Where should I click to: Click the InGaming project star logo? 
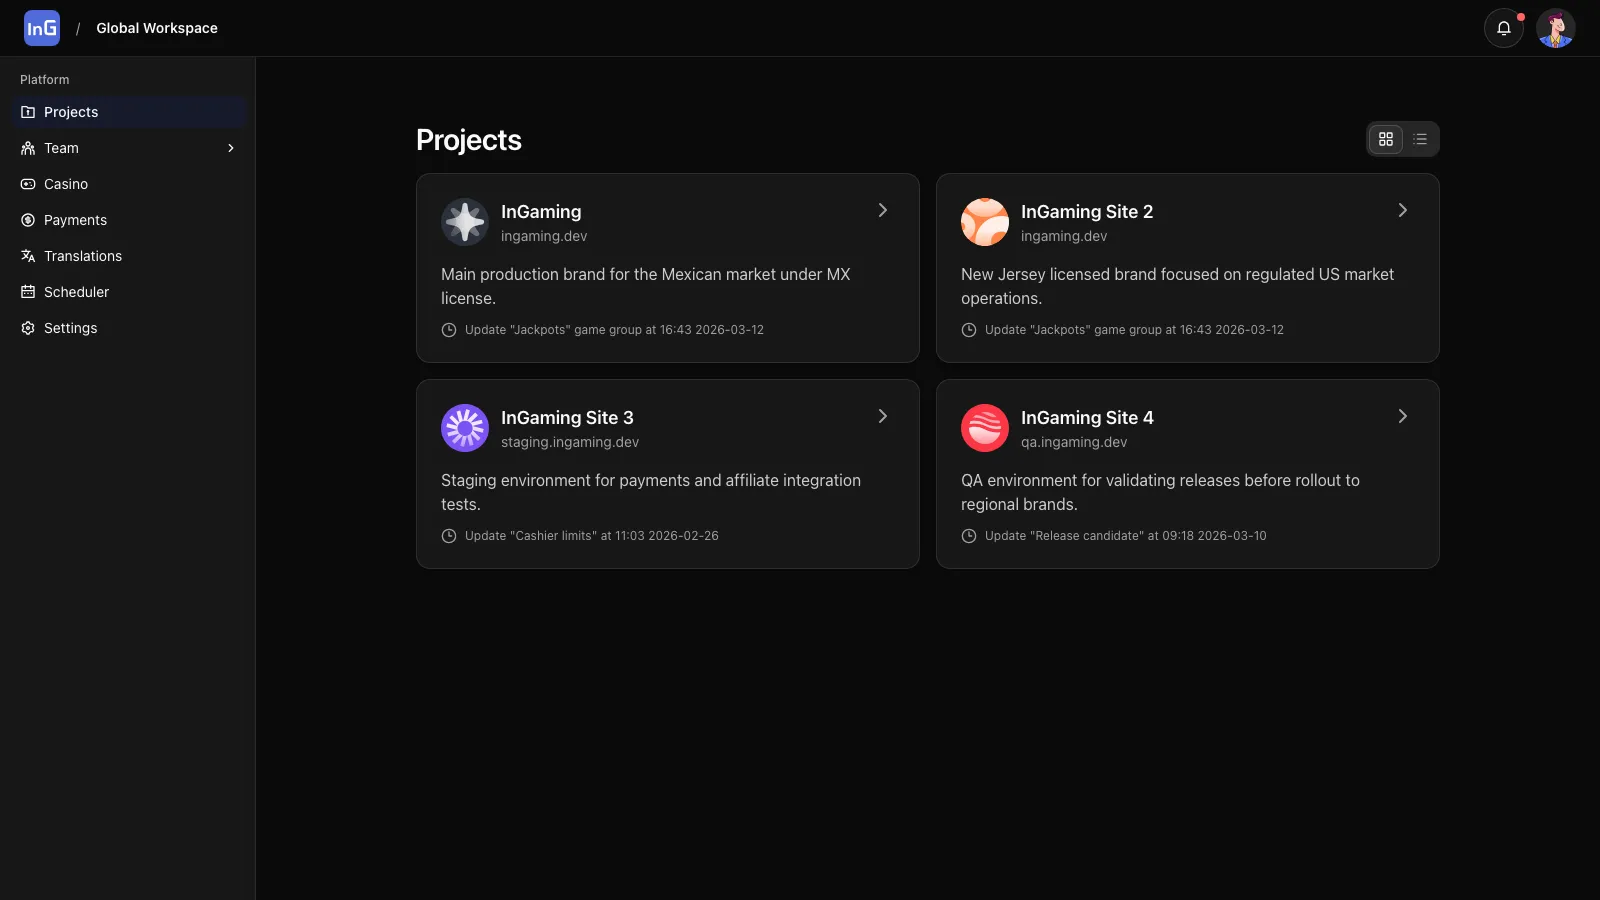(x=465, y=222)
